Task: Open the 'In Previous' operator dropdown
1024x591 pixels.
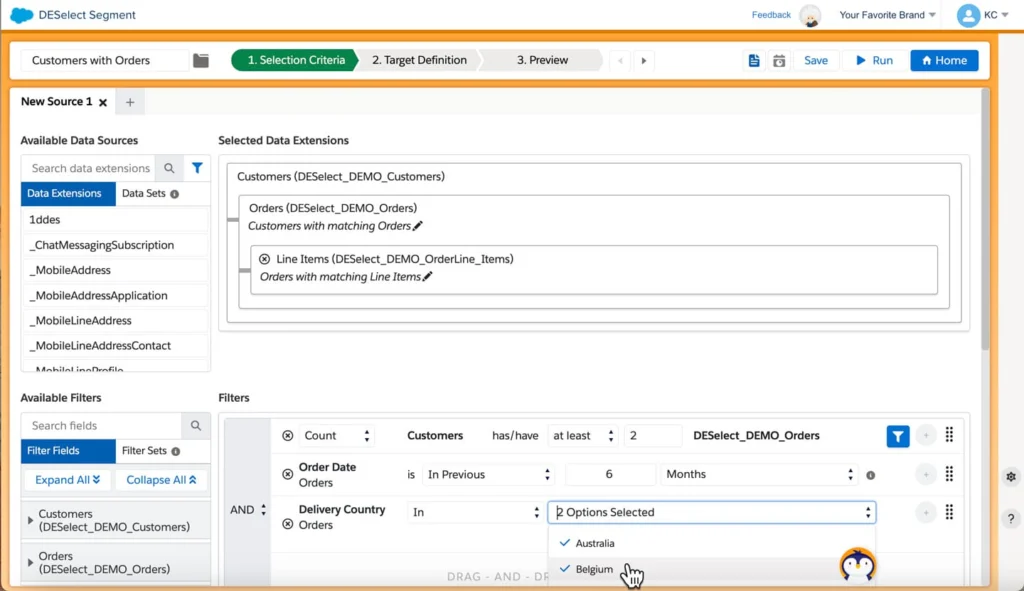Action: (487, 474)
